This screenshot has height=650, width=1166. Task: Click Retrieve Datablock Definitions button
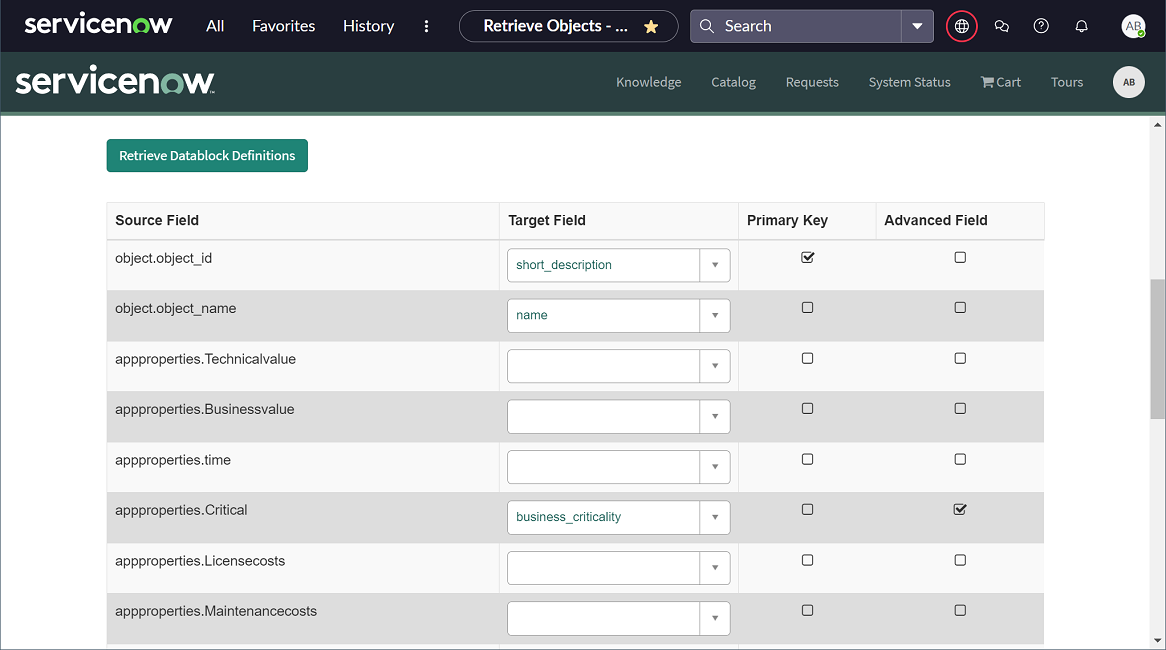[x=207, y=156]
